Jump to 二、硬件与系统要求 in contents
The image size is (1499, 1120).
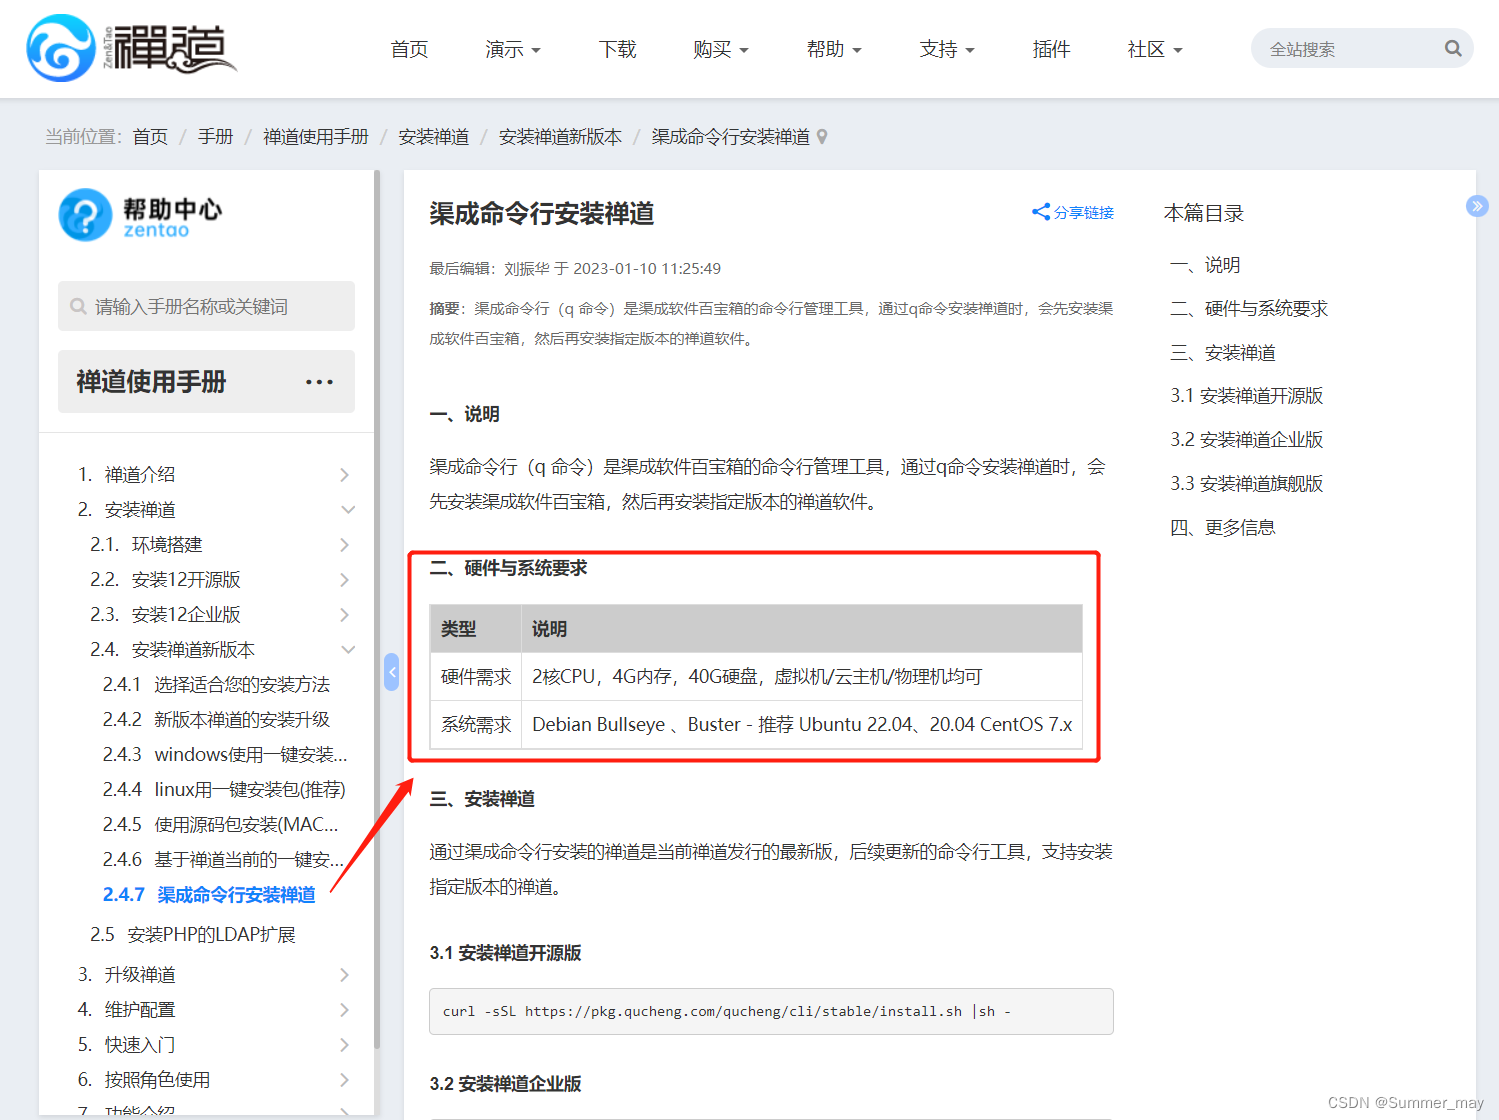[1249, 309]
